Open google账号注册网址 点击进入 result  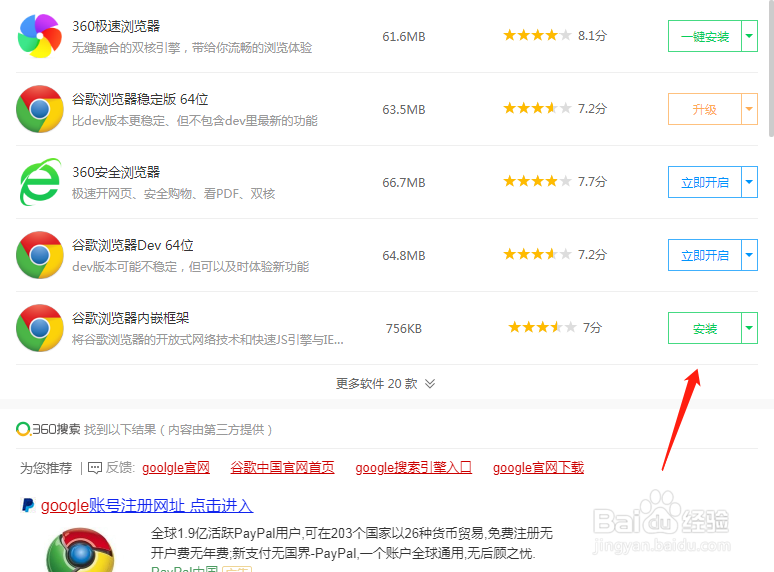[147, 505]
